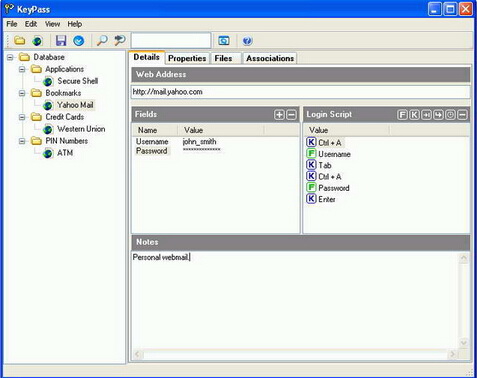Click the Notes horizontal scrollbar left arrow
477x378 pixels.
click(x=138, y=354)
